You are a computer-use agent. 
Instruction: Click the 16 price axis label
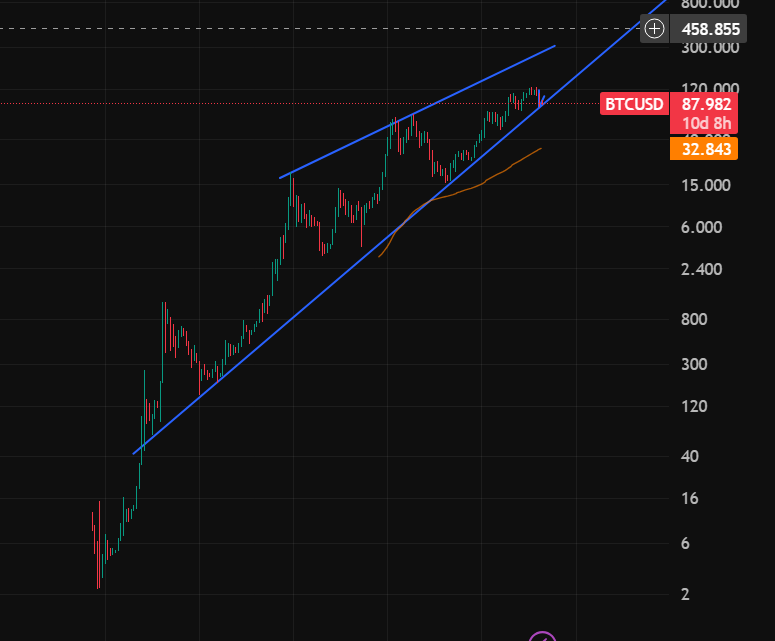(x=690, y=498)
